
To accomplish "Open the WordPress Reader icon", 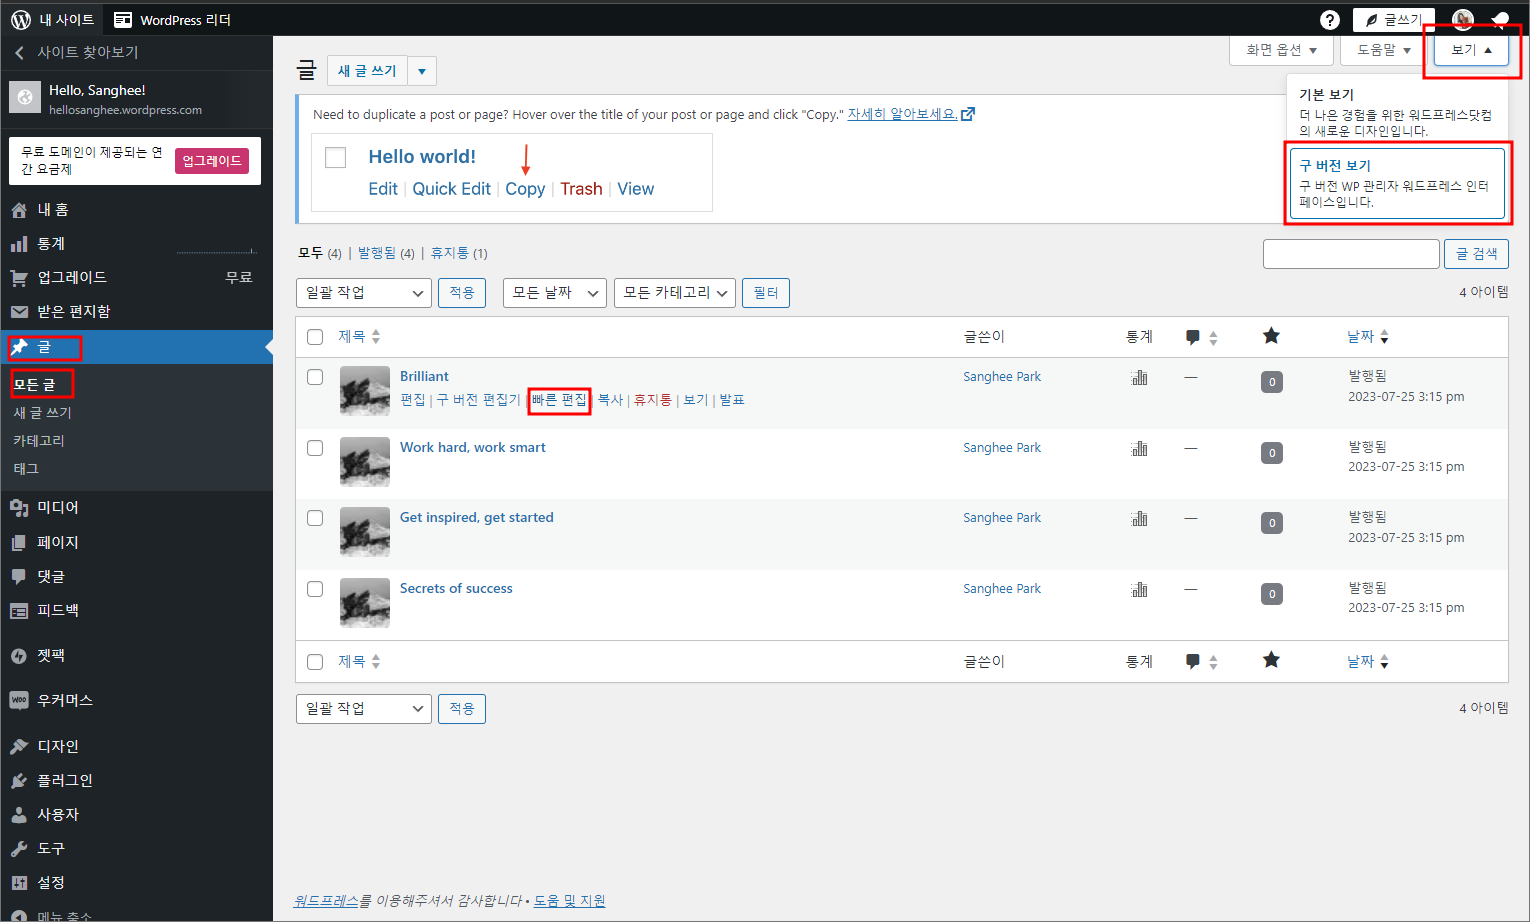I will click(123, 19).
